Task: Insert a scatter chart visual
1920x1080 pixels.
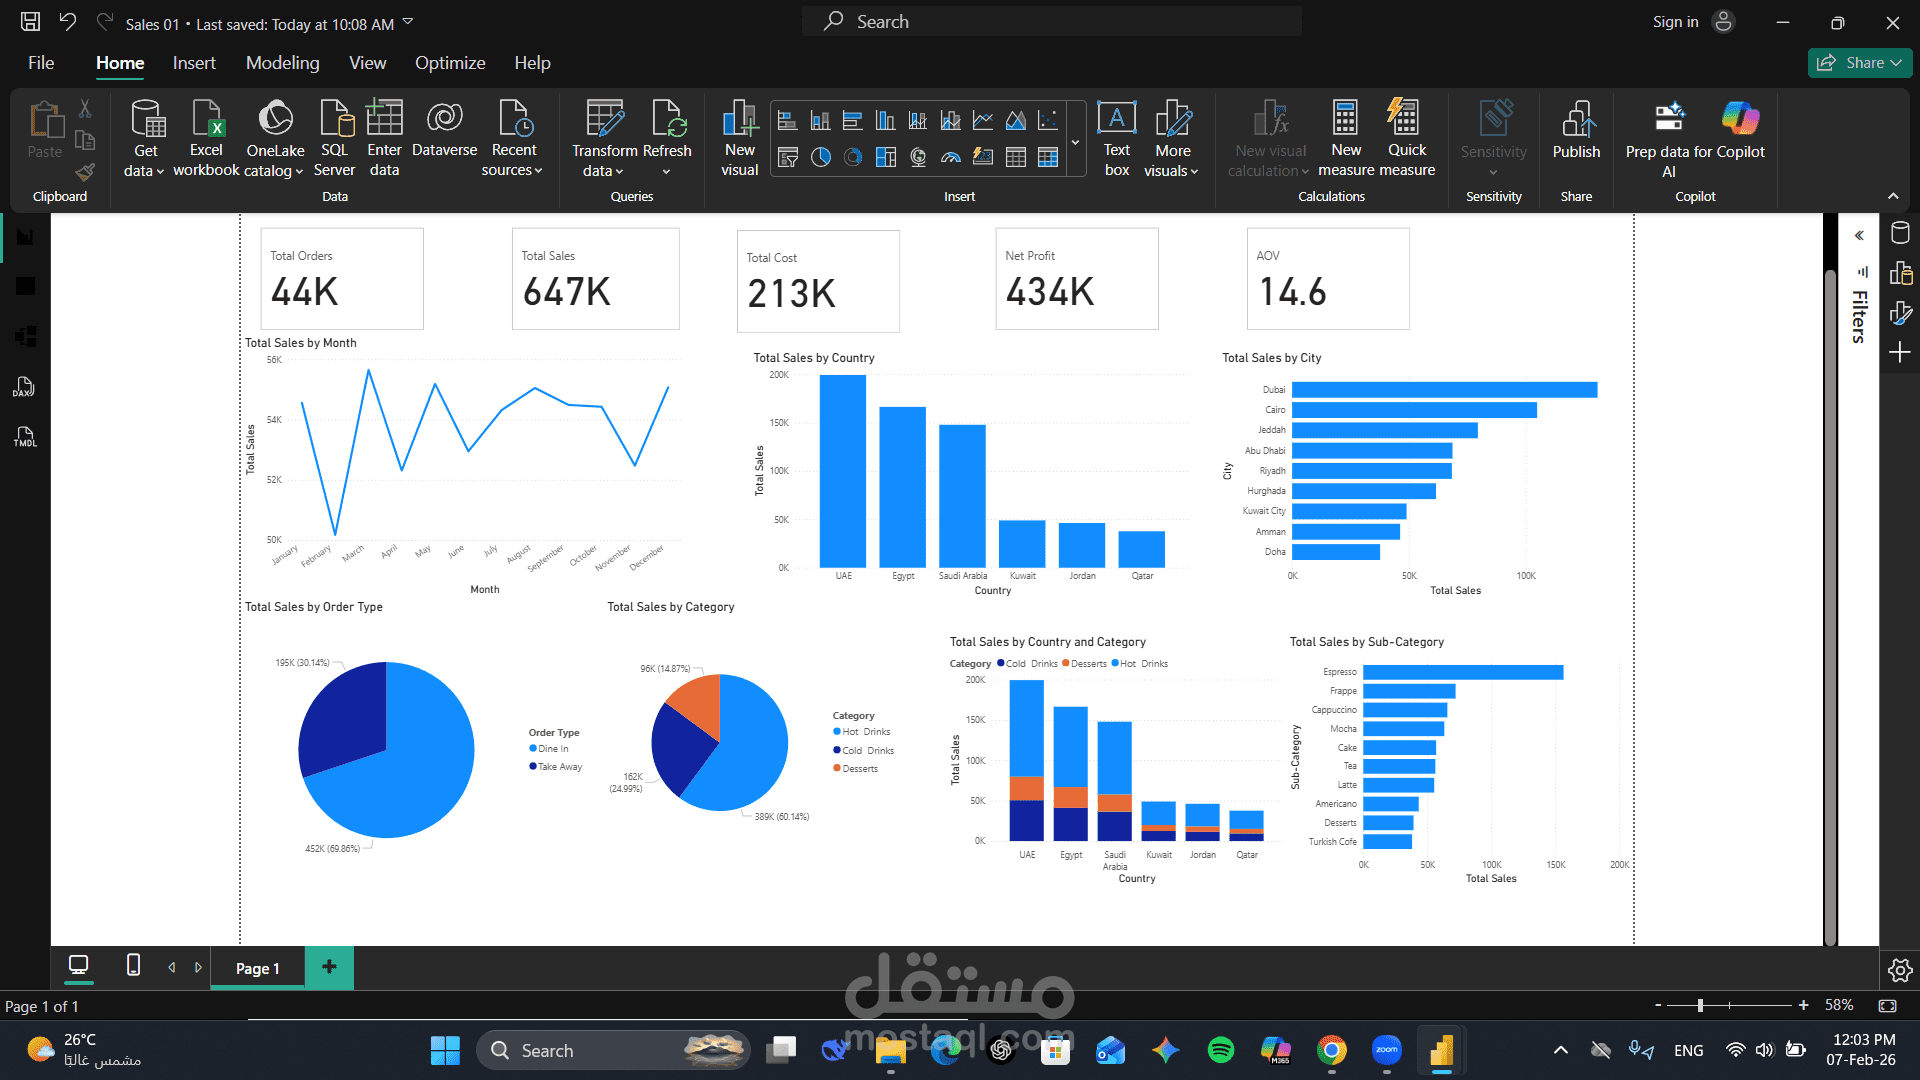Action: 1048,121
